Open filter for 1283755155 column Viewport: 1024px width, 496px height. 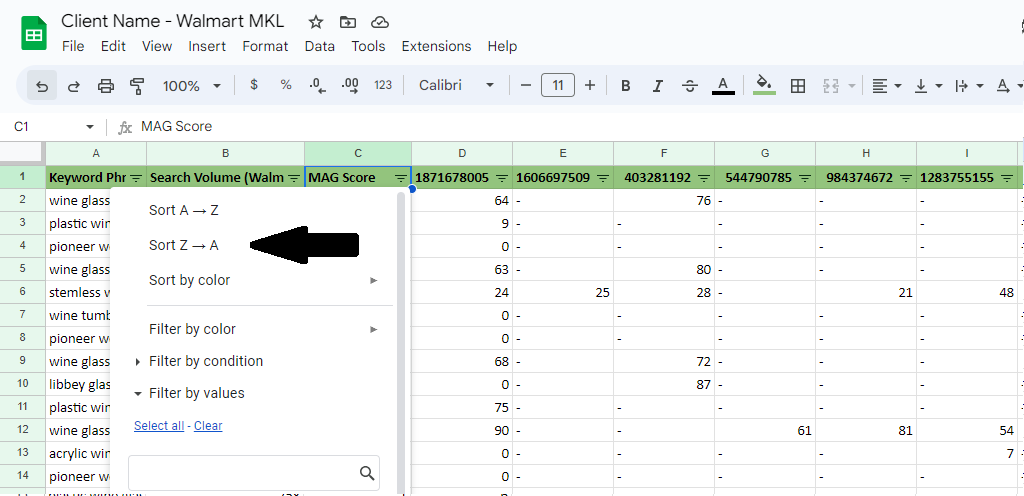tap(1008, 178)
